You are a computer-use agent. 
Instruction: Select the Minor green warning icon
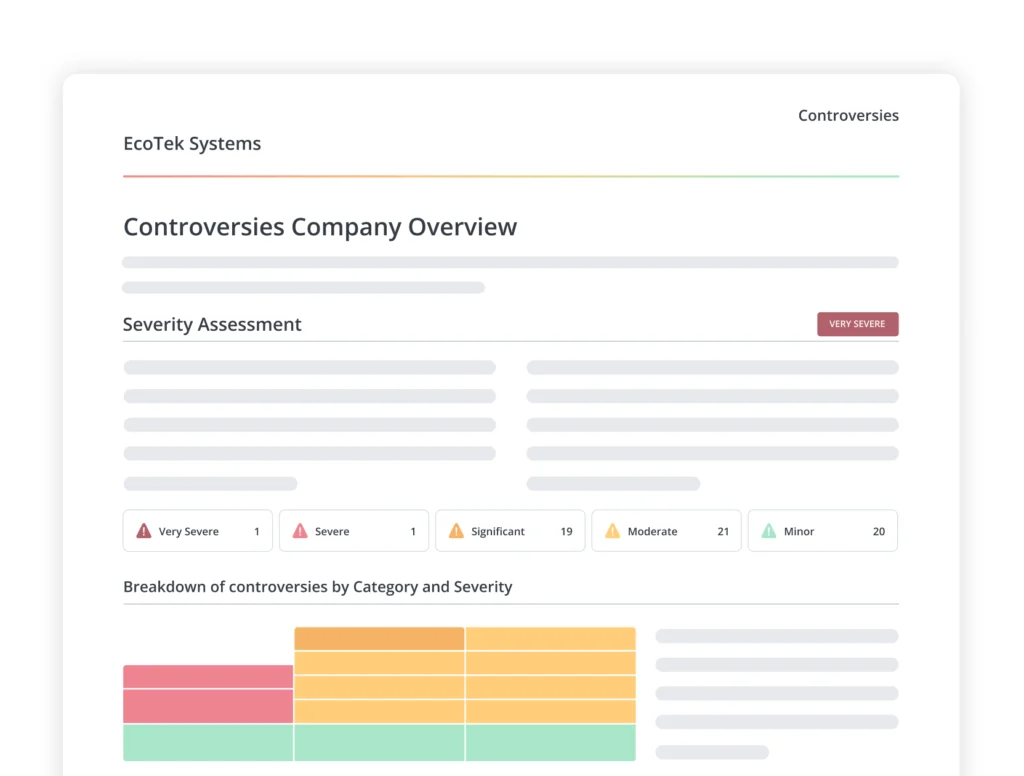click(768, 531)
